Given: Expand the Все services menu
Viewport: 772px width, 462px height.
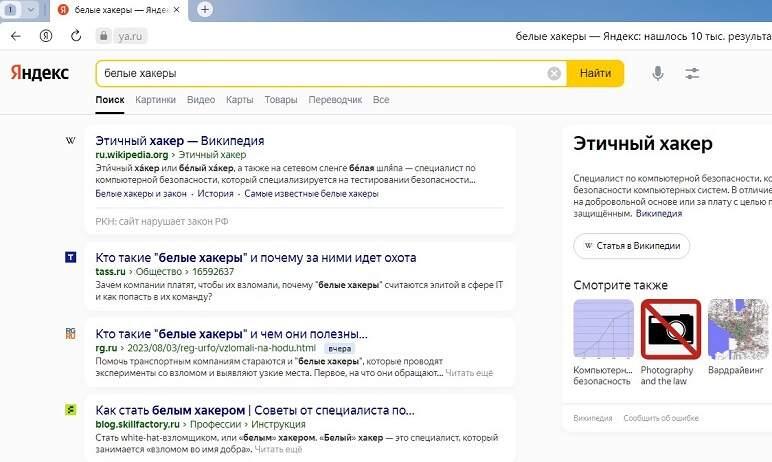Looking at the screenshot, I should click(381, 99).
